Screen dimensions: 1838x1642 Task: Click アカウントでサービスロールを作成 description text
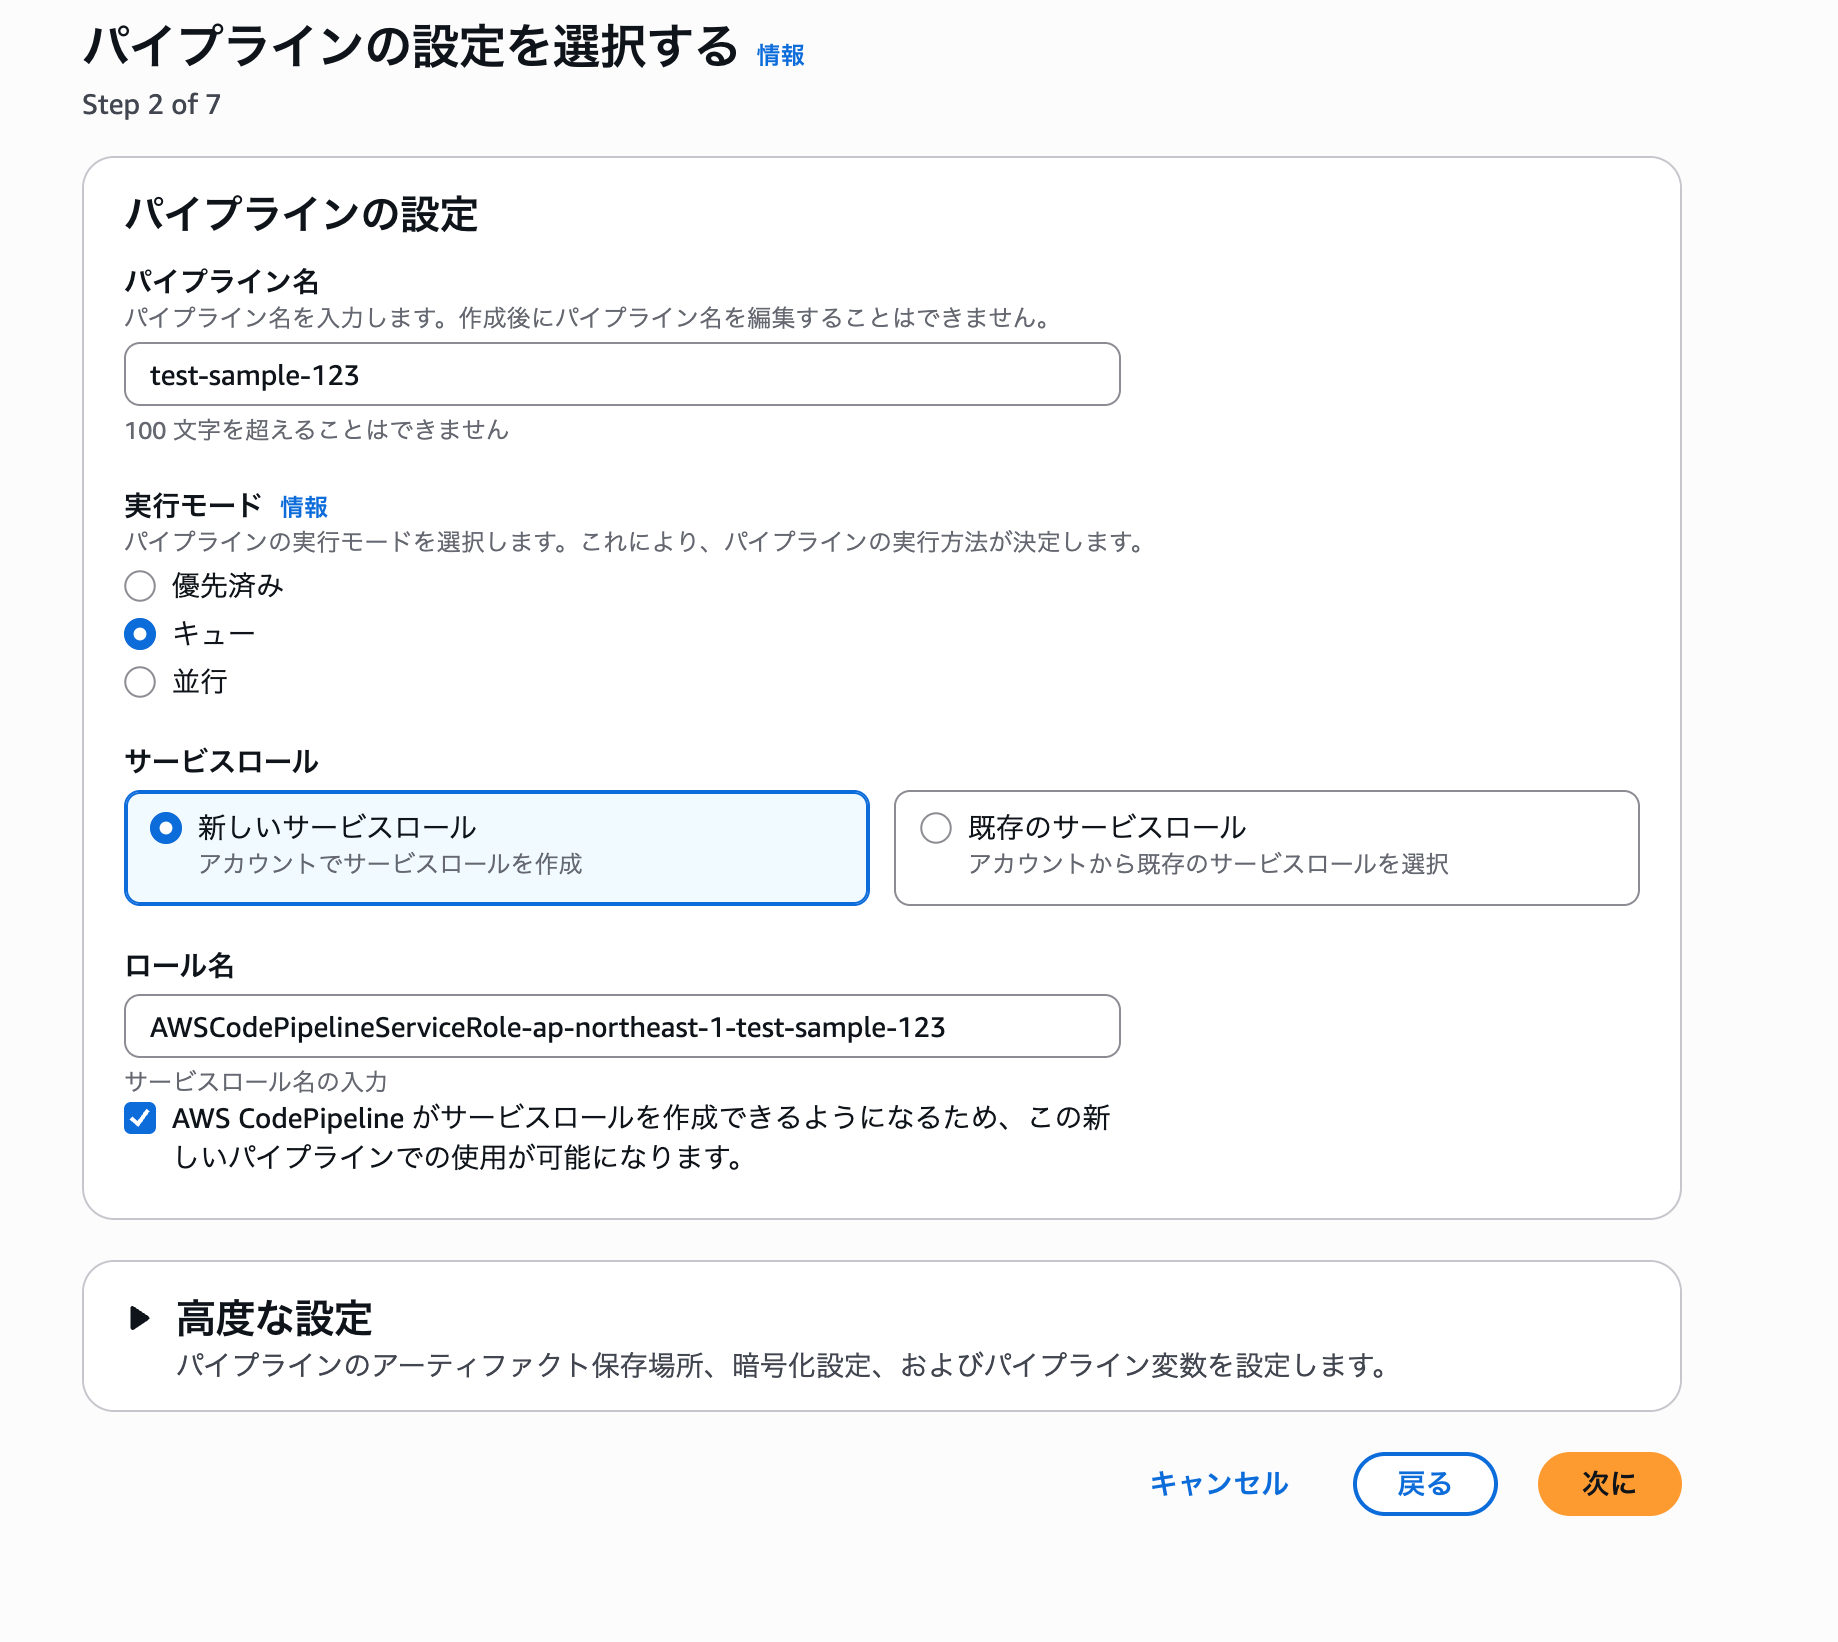(x=390, y=864)
